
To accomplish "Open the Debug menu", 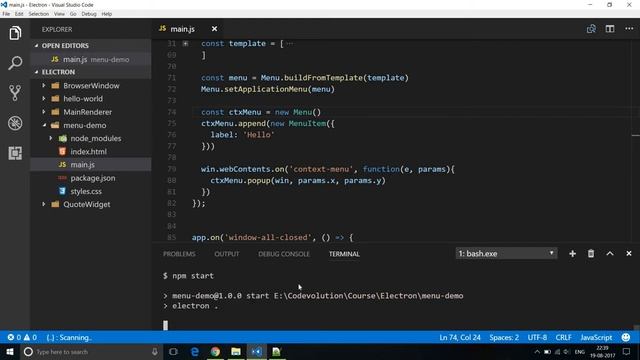I will [89, 14].
